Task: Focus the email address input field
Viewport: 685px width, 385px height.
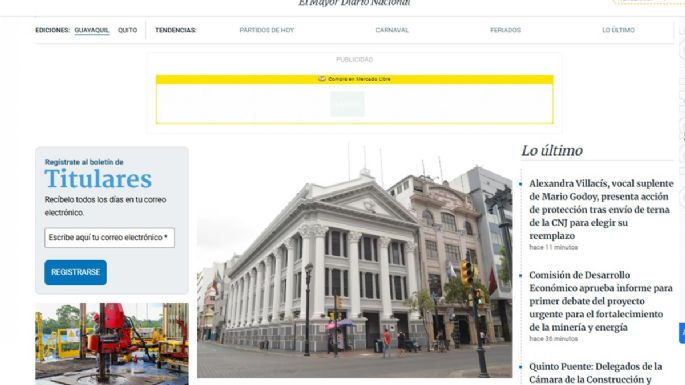Action: click(x=109, y=238)
